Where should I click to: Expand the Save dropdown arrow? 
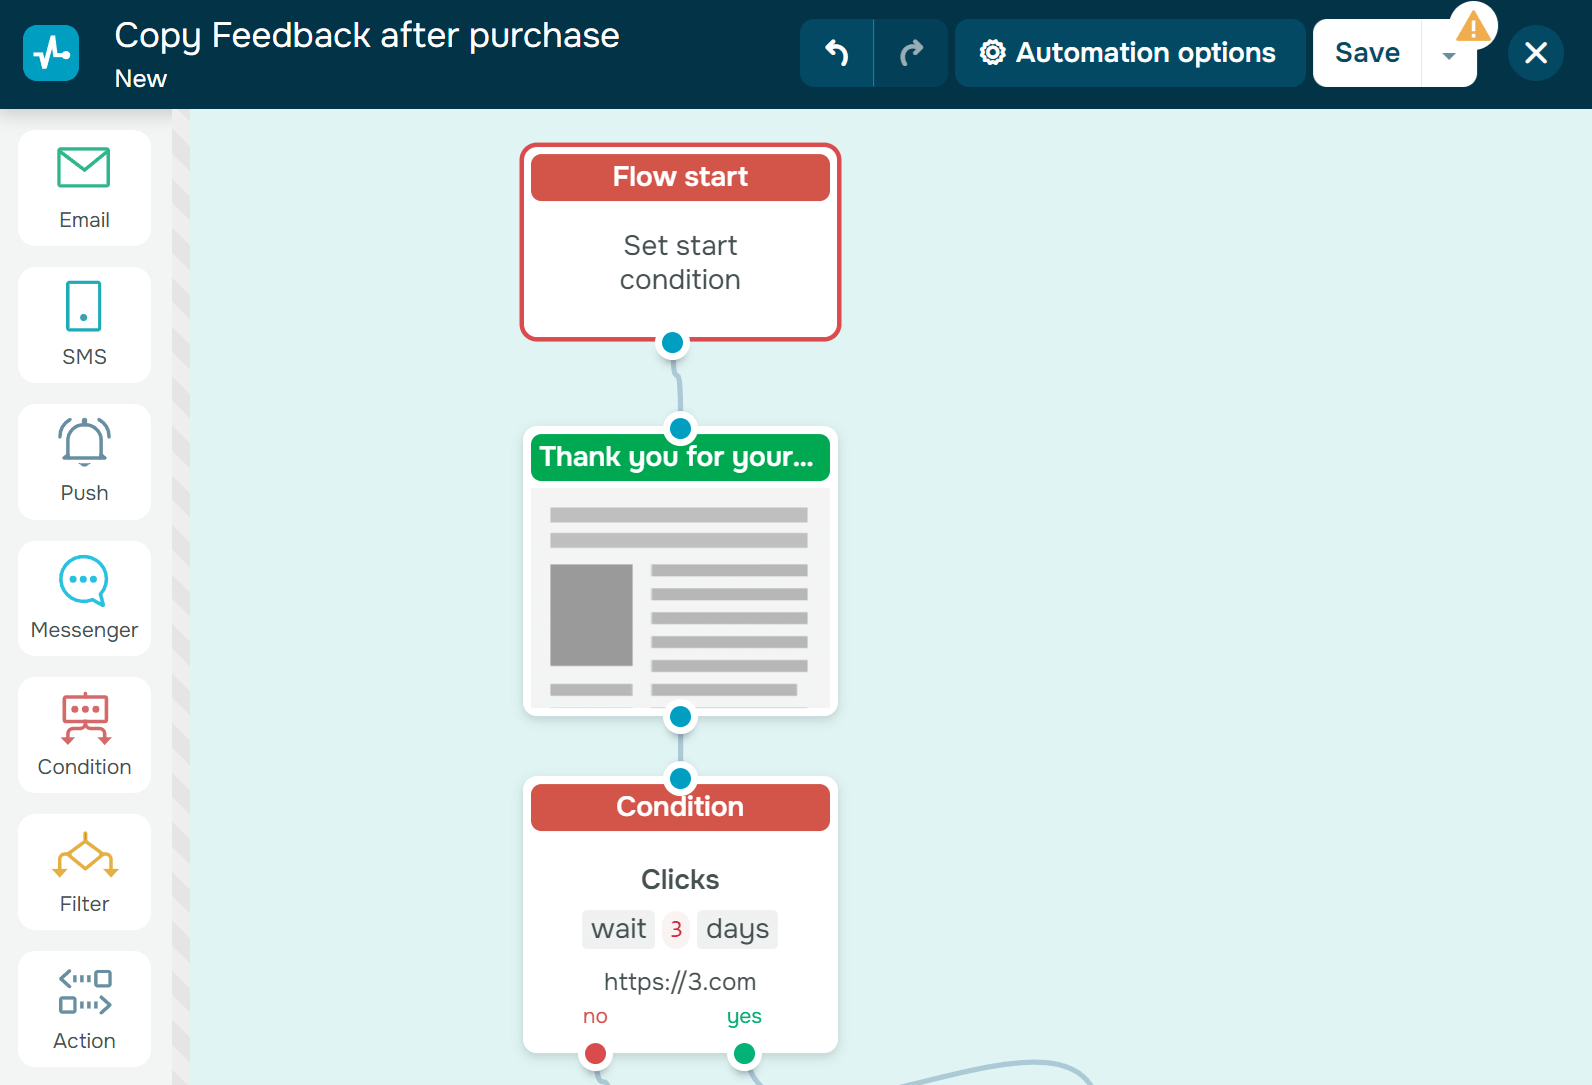[1449, 56]
